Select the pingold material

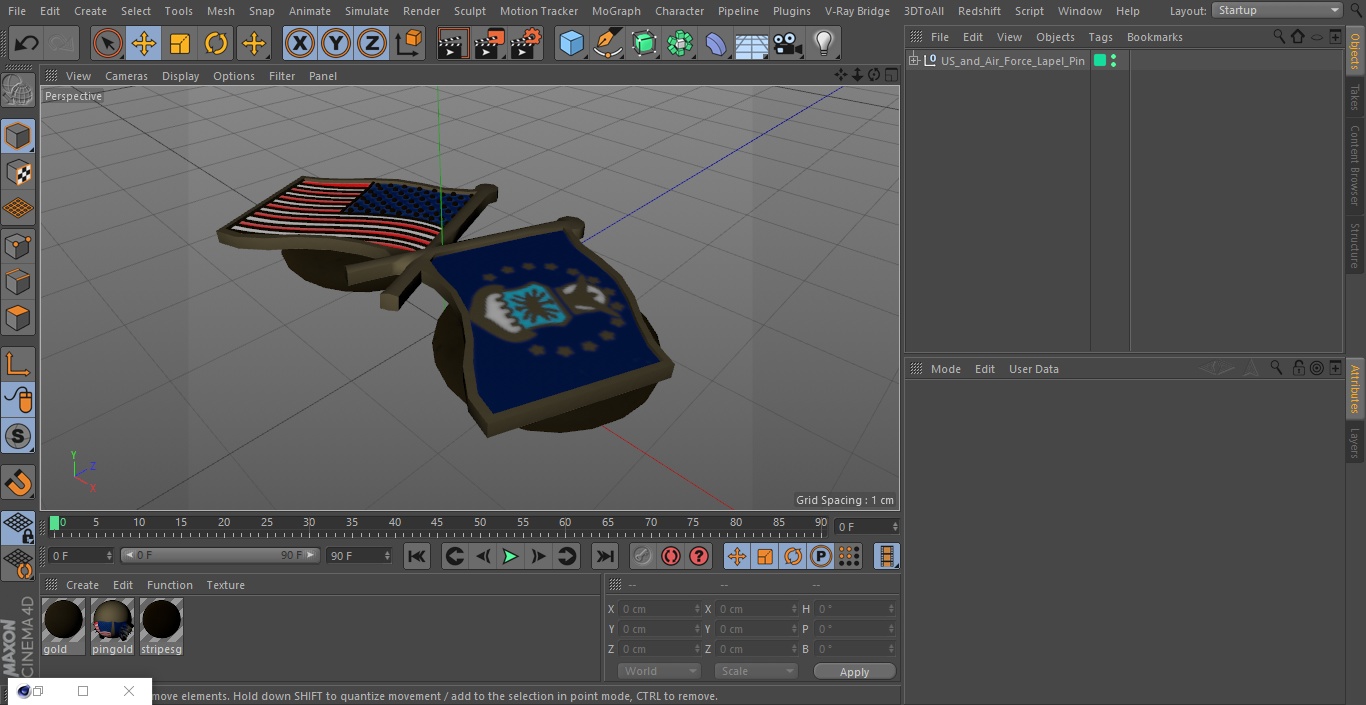pyautogui.click(x=112, y=627)
